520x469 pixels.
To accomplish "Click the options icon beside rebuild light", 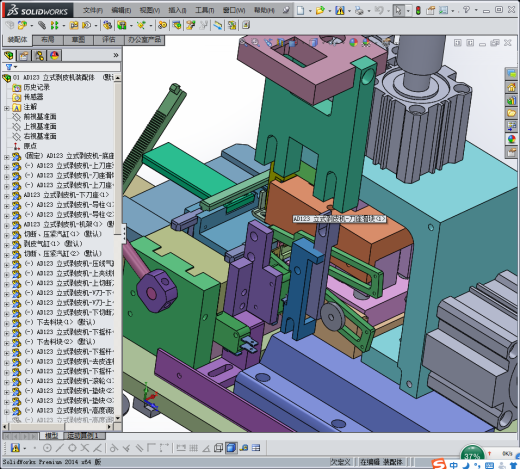I will click(430, 11).
